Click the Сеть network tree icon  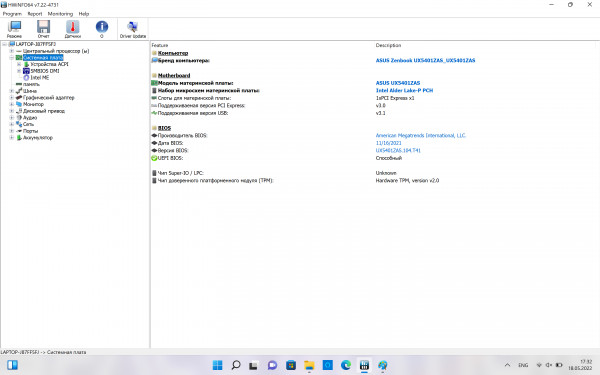click(19, 124)
